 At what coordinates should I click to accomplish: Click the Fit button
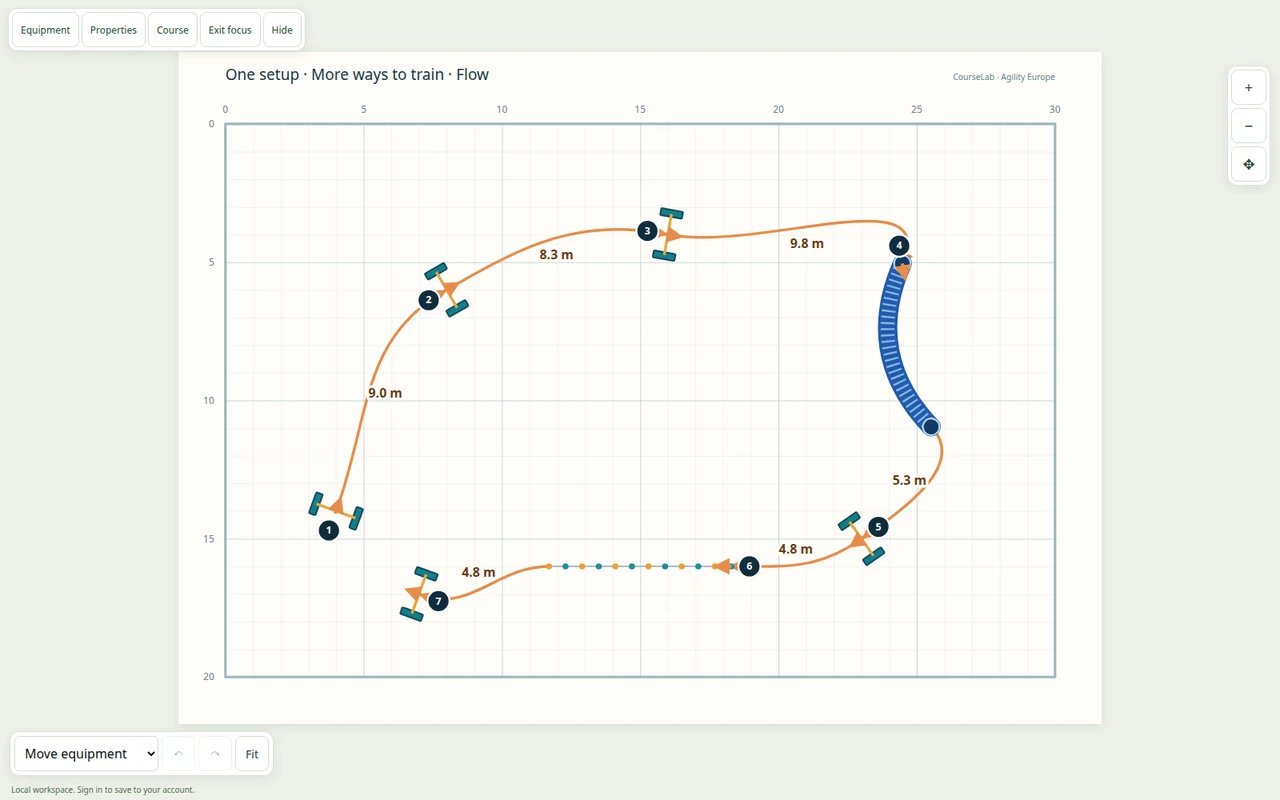(252, 754)
